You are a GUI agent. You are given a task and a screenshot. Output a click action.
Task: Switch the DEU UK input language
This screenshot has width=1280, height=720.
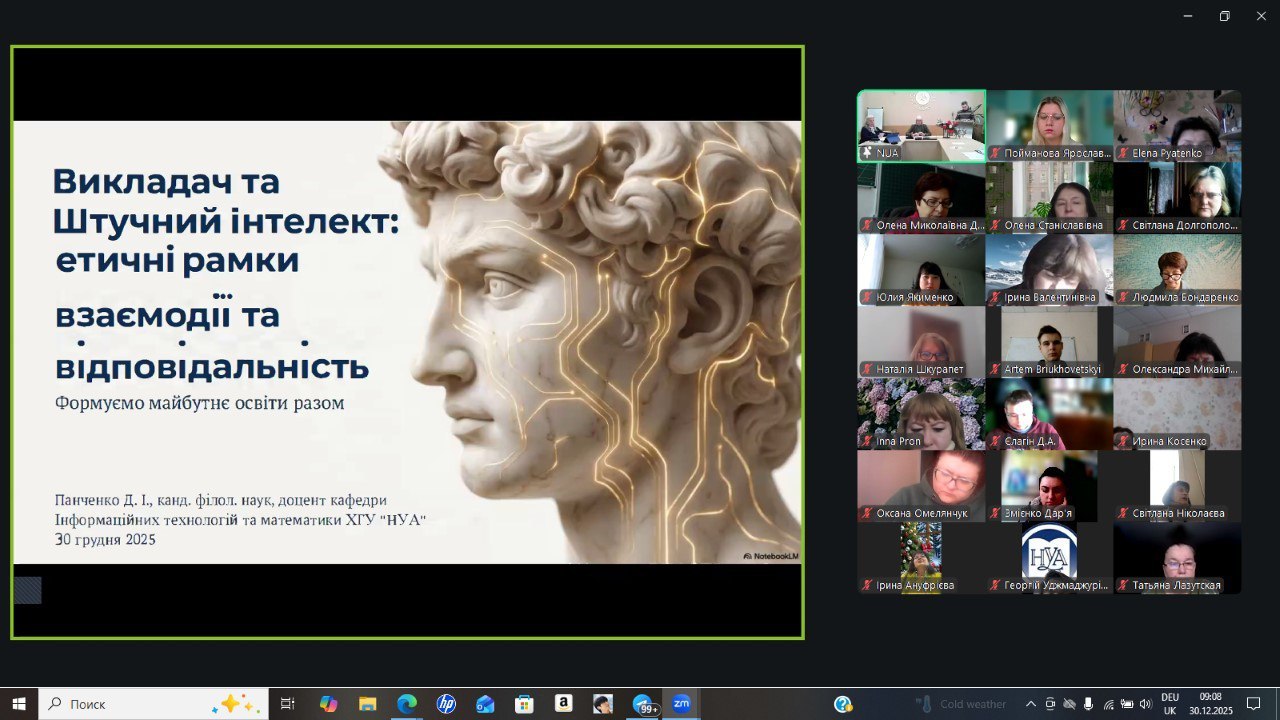(1169, 704)
